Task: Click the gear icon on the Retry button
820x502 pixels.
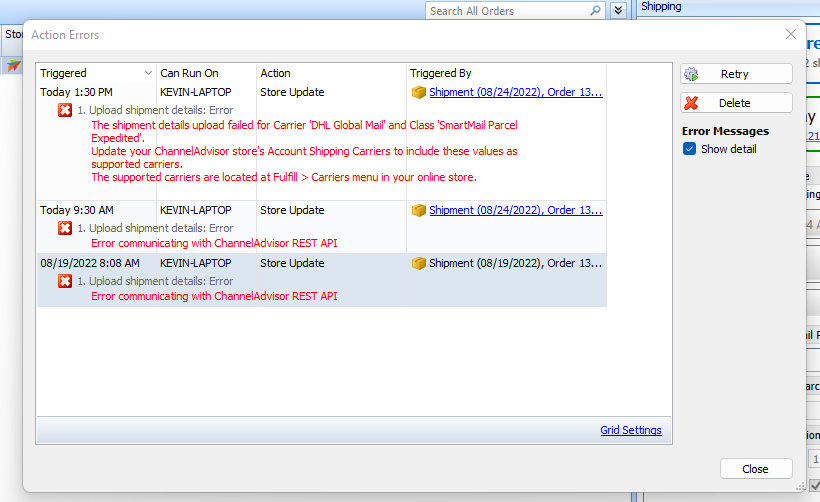Action: [691, 74]
